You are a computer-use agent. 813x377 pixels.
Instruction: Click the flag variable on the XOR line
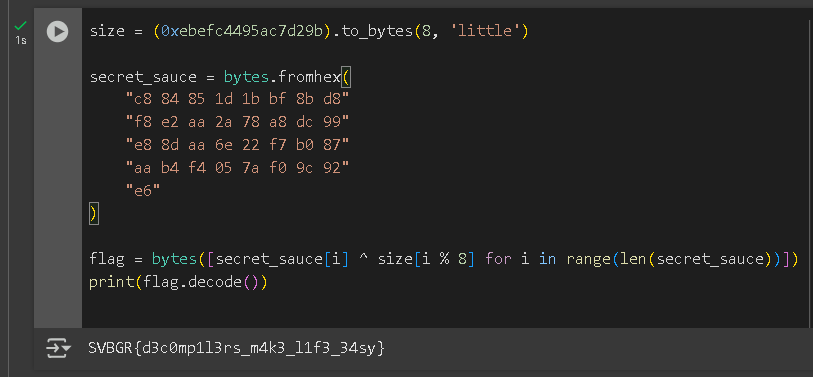coord(107,259)
